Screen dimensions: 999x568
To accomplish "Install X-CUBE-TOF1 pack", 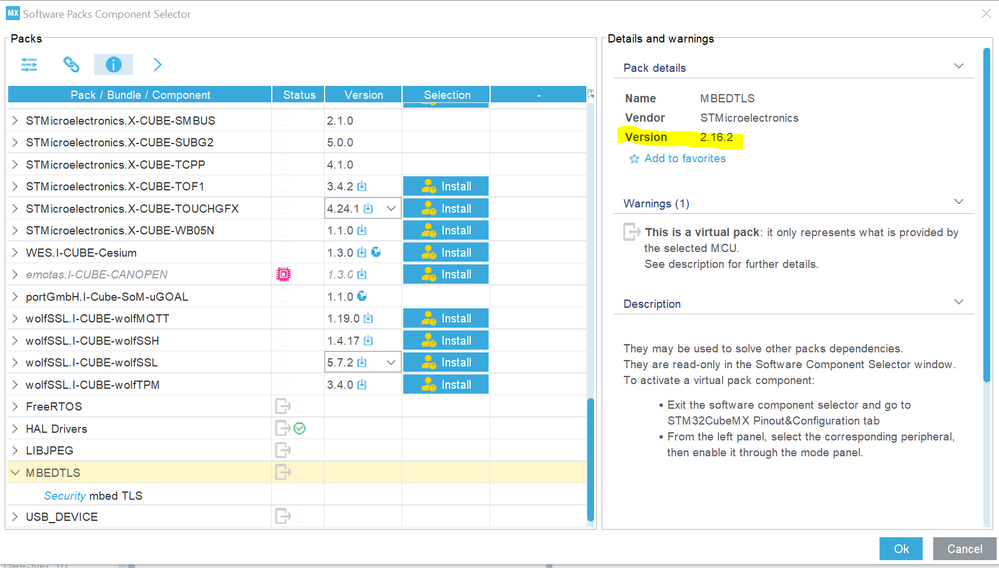I will tap(446, 187).
